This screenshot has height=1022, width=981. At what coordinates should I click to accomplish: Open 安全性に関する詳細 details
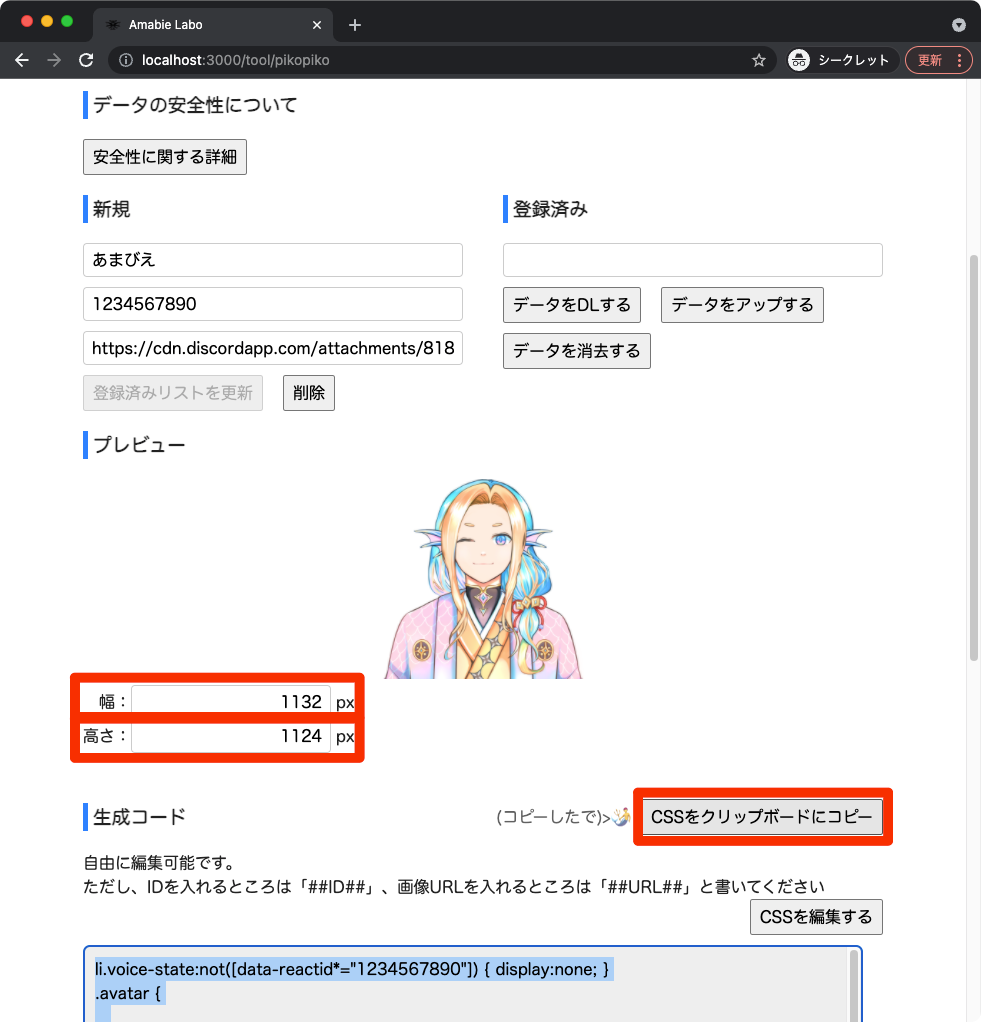[x=165, y=157]
